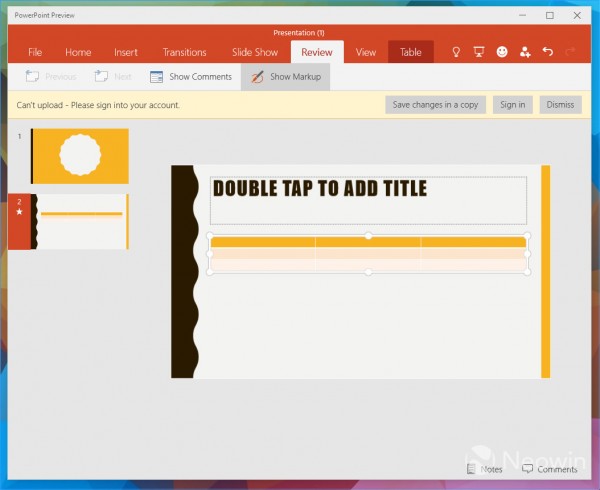
Task: Switch to the Home tab
Action: coord(78,52)
